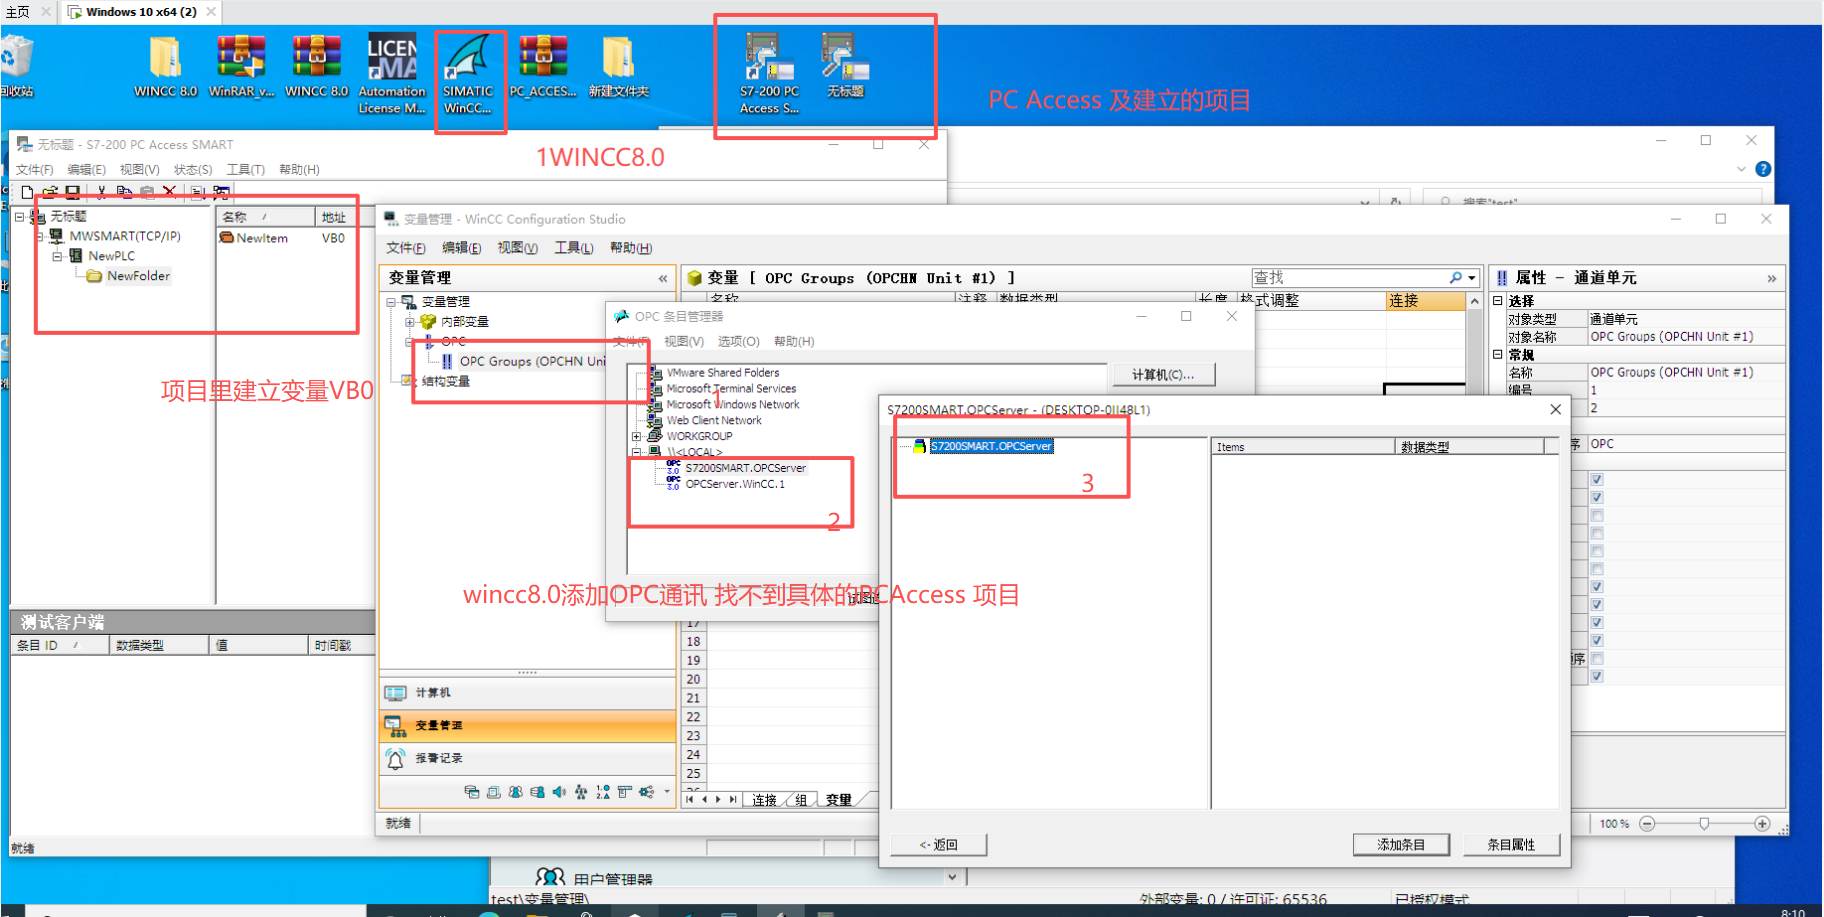Click the speaker icon in WinCC navigation strip
1824x917 pixels.
tap(559, 792)
